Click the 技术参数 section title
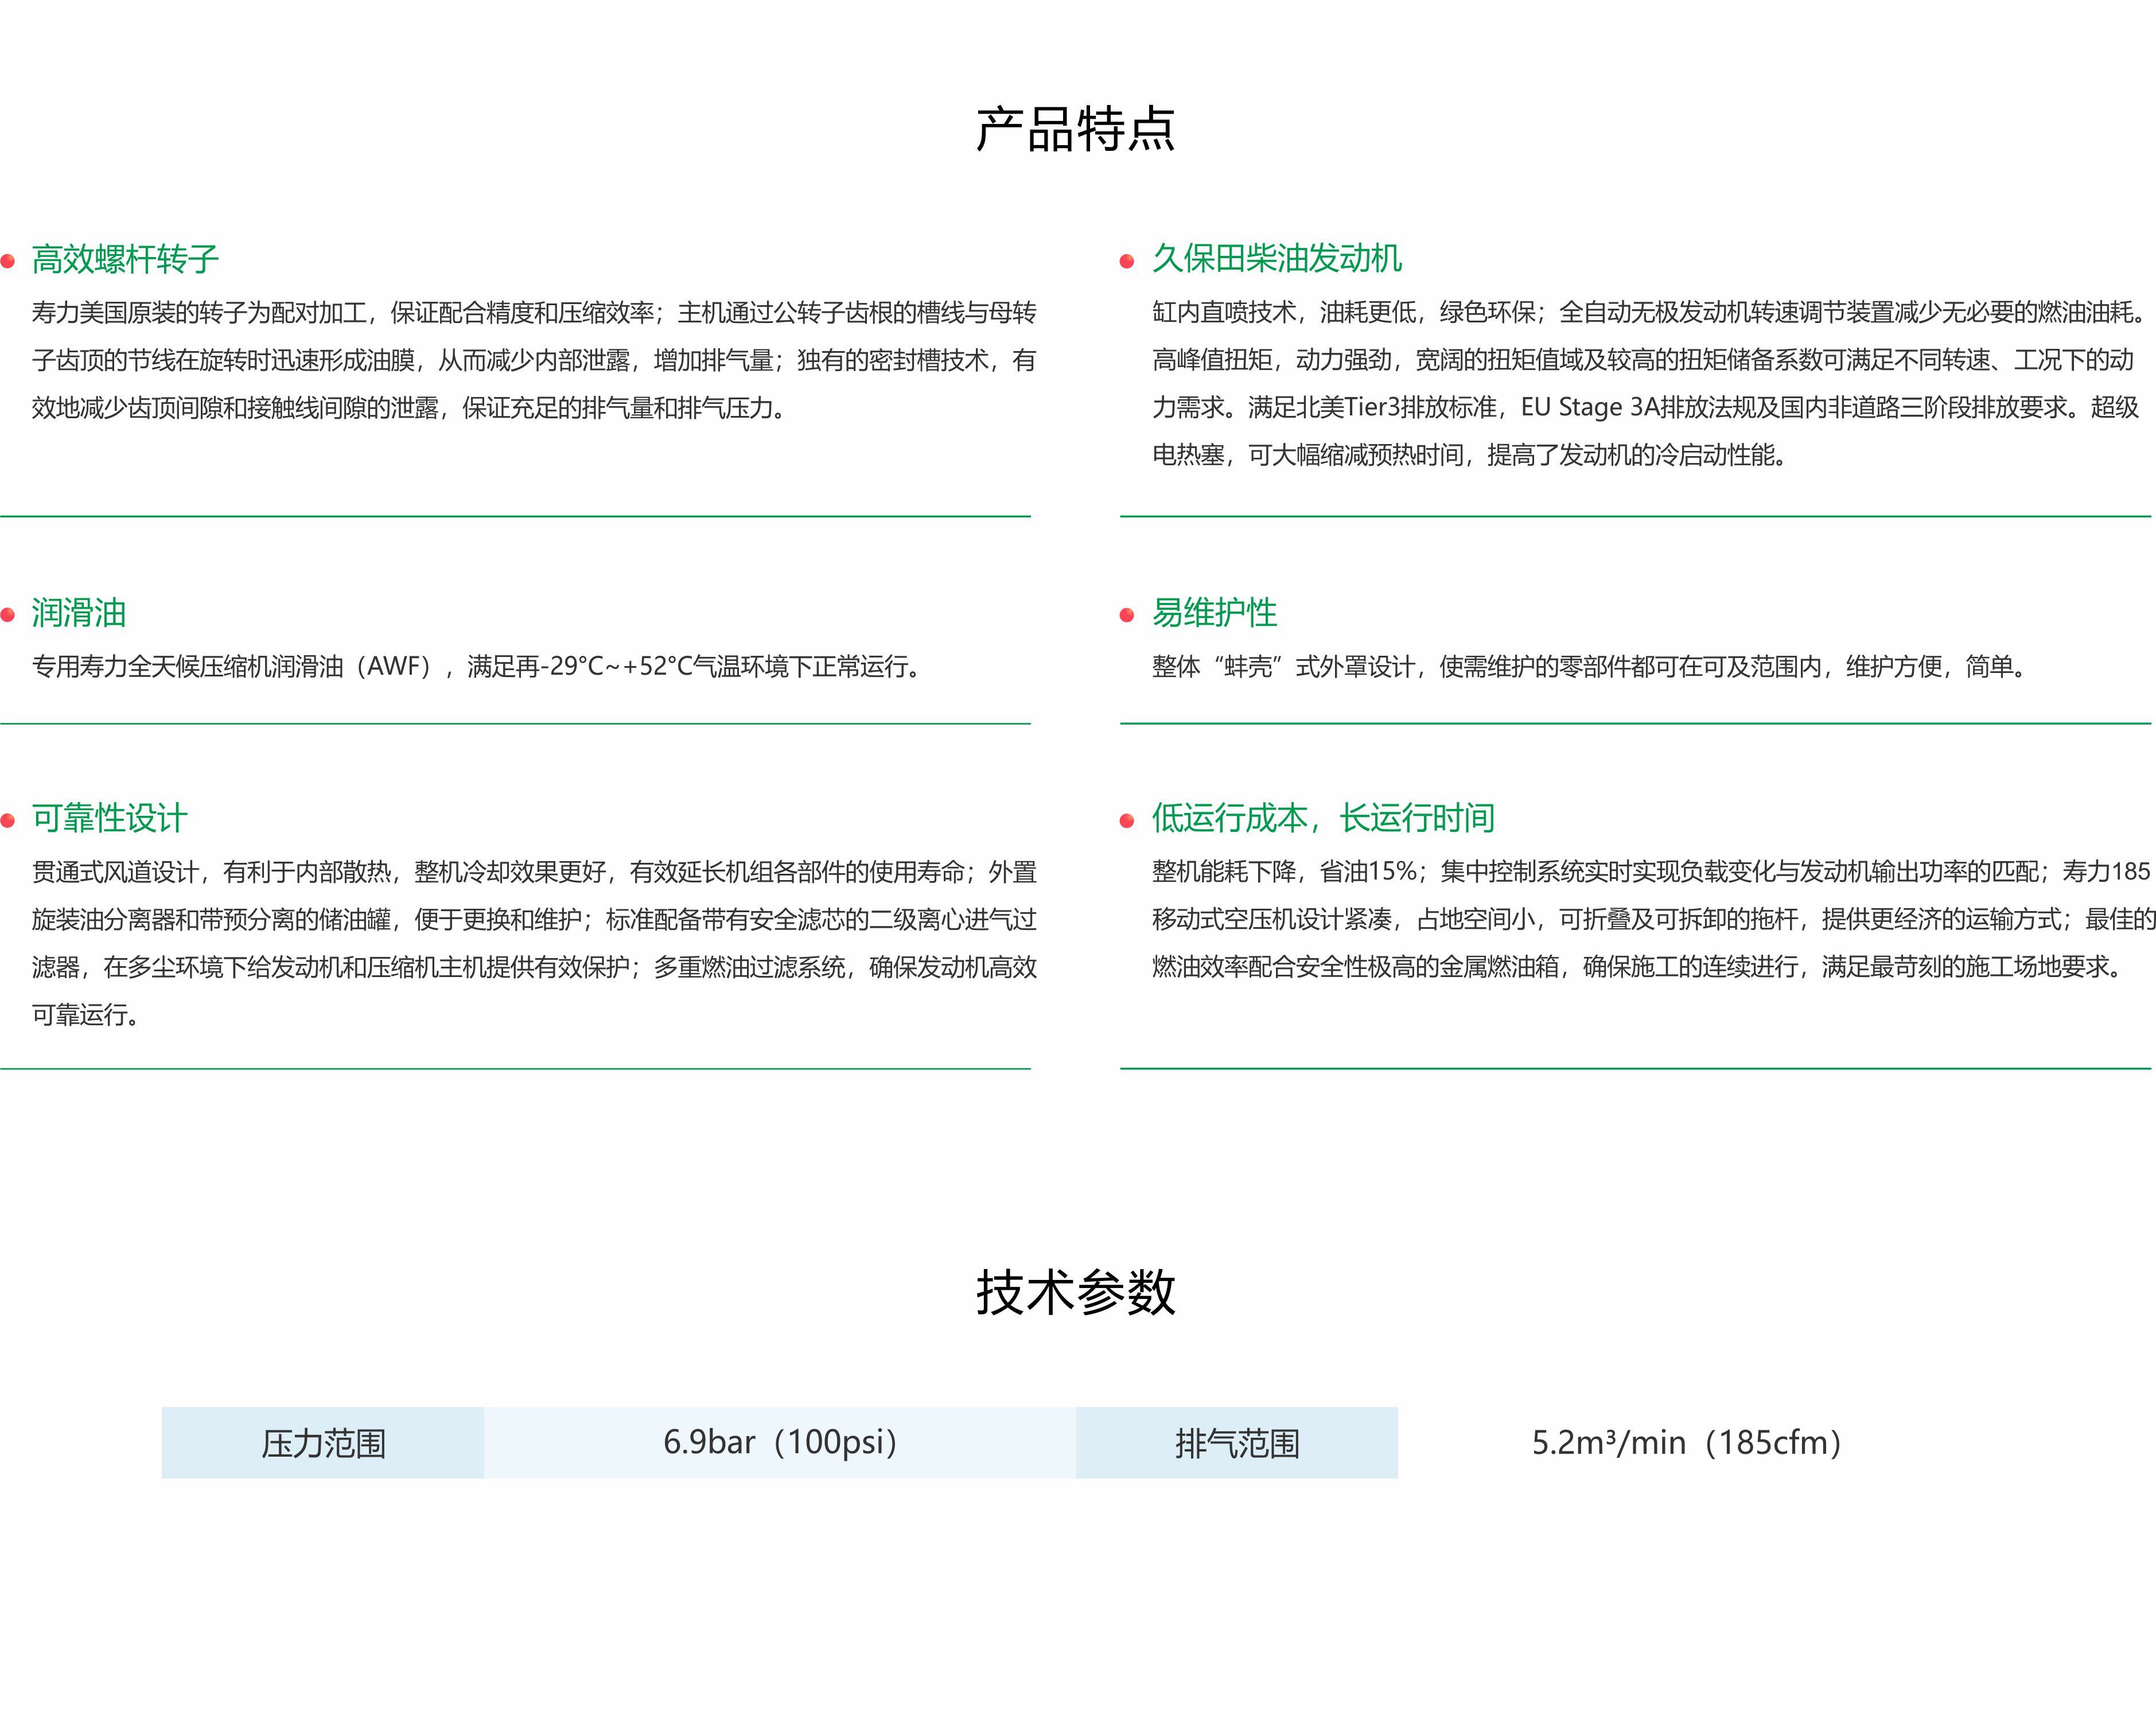The height and width of the screenshot is (1724, 2156). [x=1075, y=1292]
